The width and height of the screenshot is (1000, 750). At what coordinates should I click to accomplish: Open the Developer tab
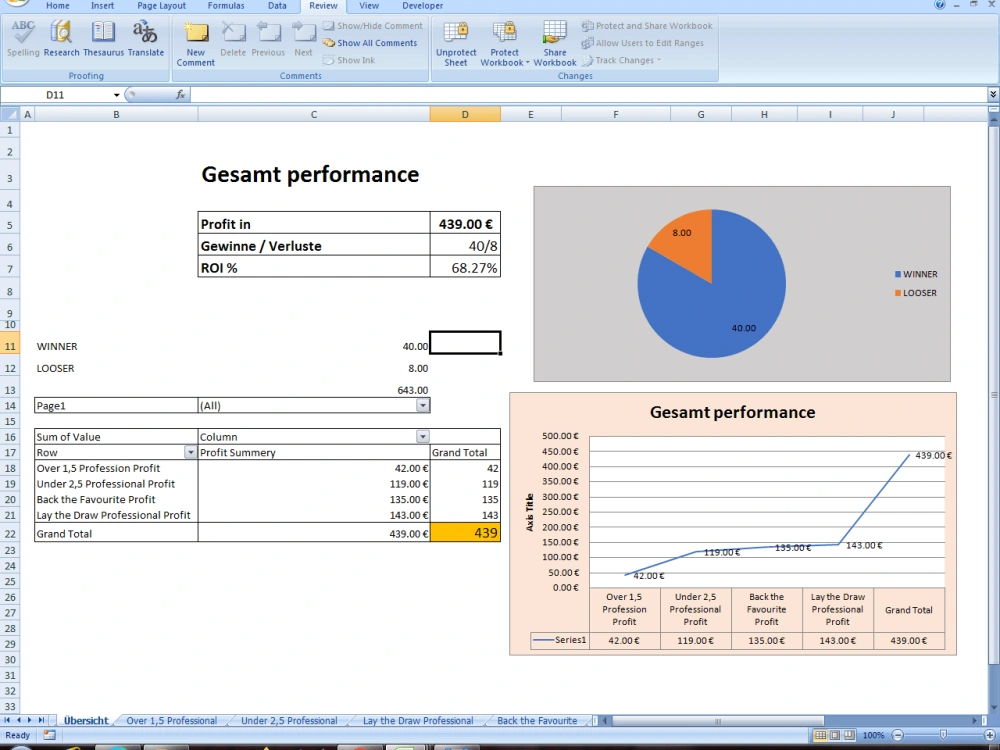point(422,6)
